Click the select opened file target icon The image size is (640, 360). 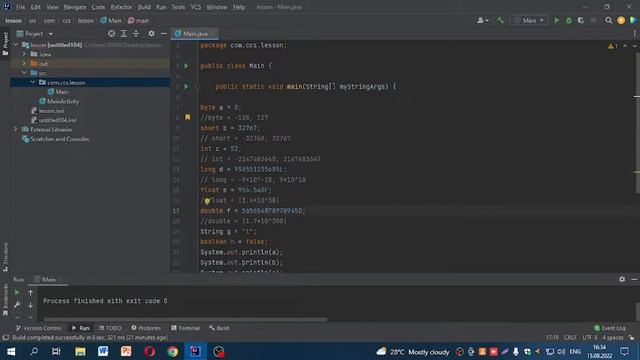111,33
